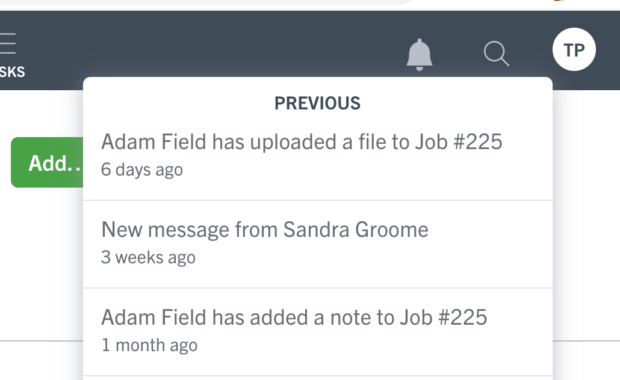Open the file uploaded to Job #225 notification
This screenshot has height=380, width=620.
318,157
